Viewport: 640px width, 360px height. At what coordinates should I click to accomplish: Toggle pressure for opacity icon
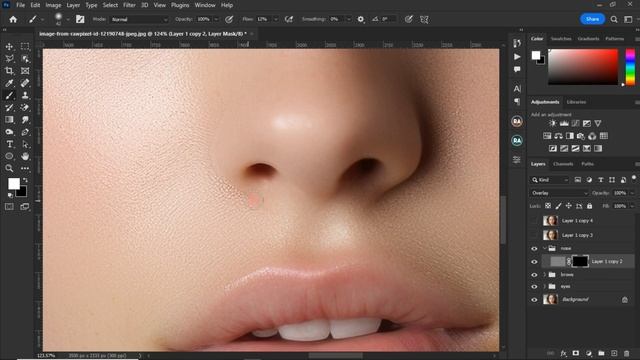tap(229, 19)
